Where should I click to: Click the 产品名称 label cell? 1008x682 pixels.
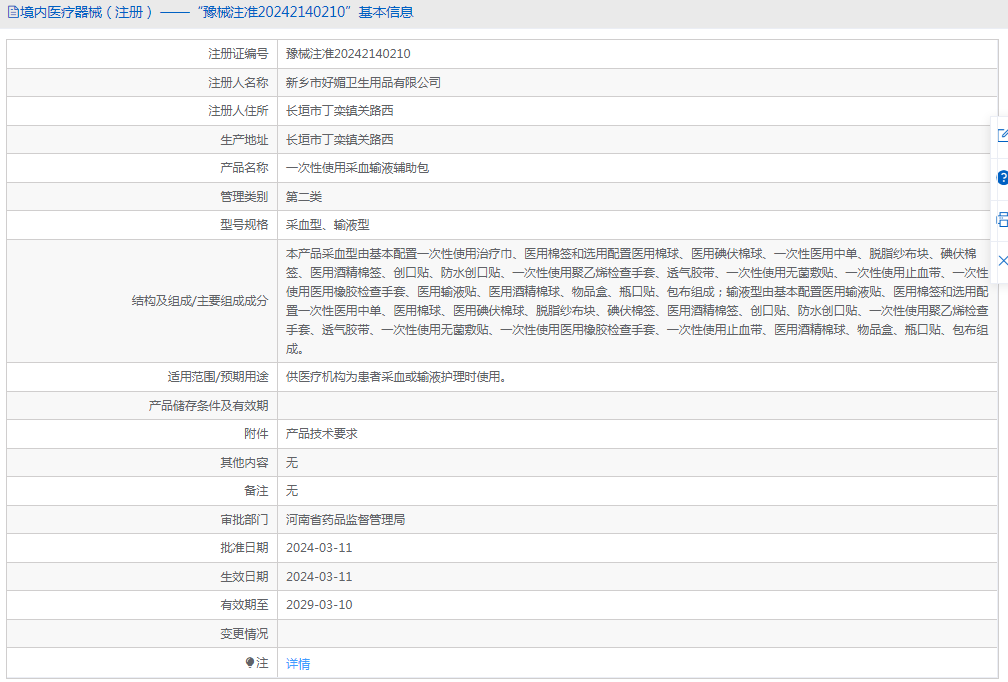click(142, 168)
